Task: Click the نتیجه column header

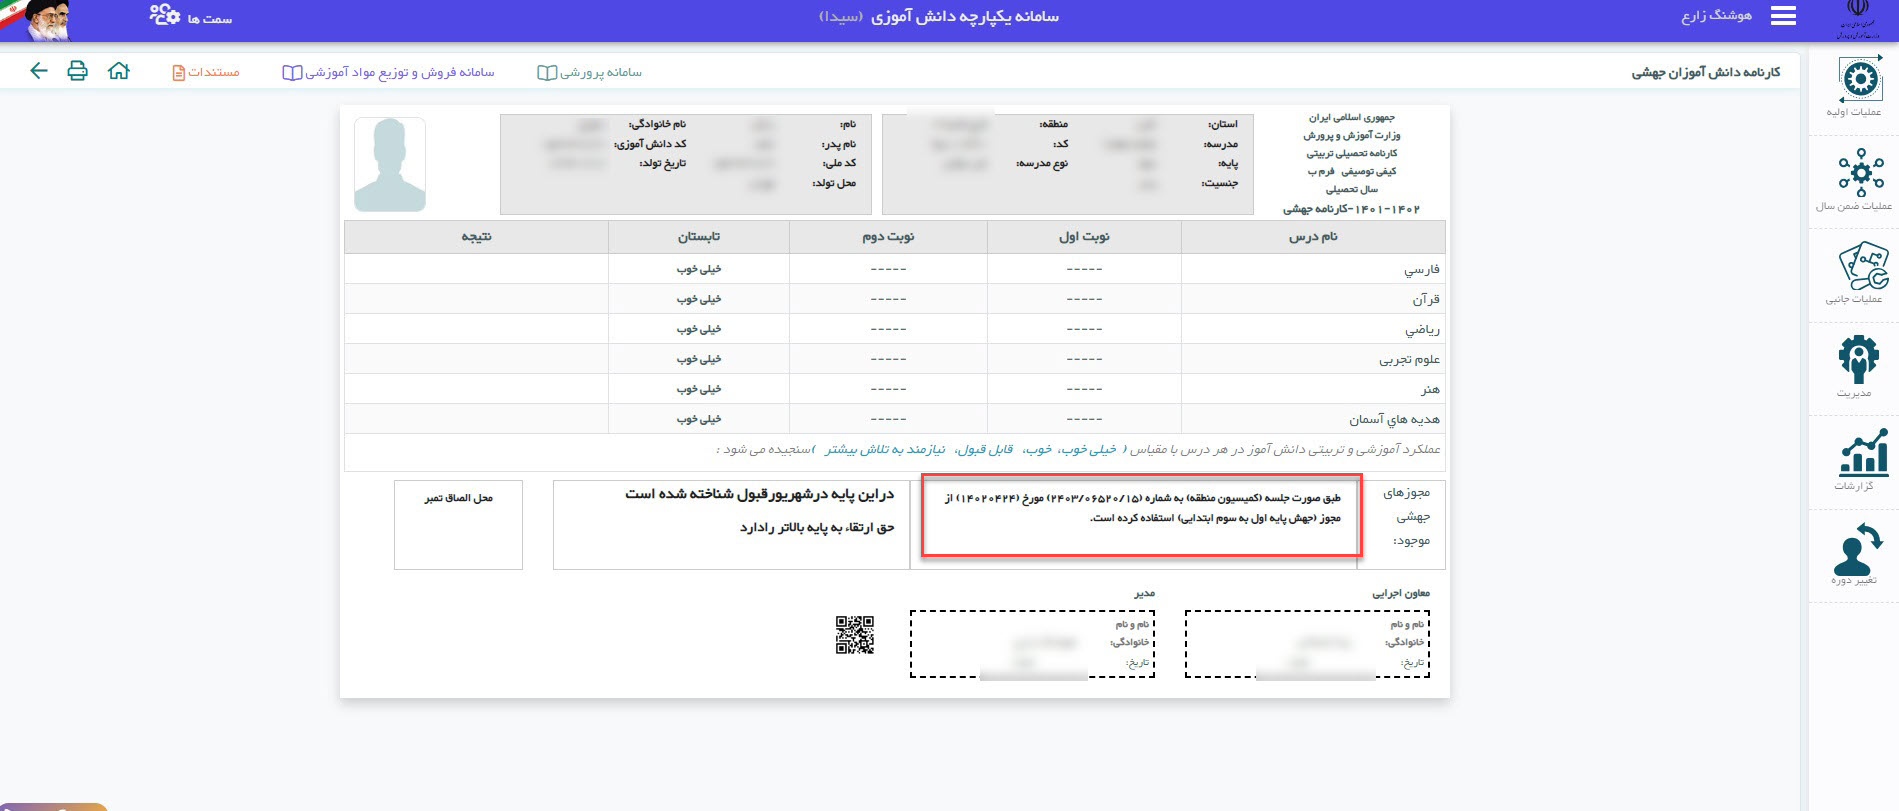Action: [476, 237]
